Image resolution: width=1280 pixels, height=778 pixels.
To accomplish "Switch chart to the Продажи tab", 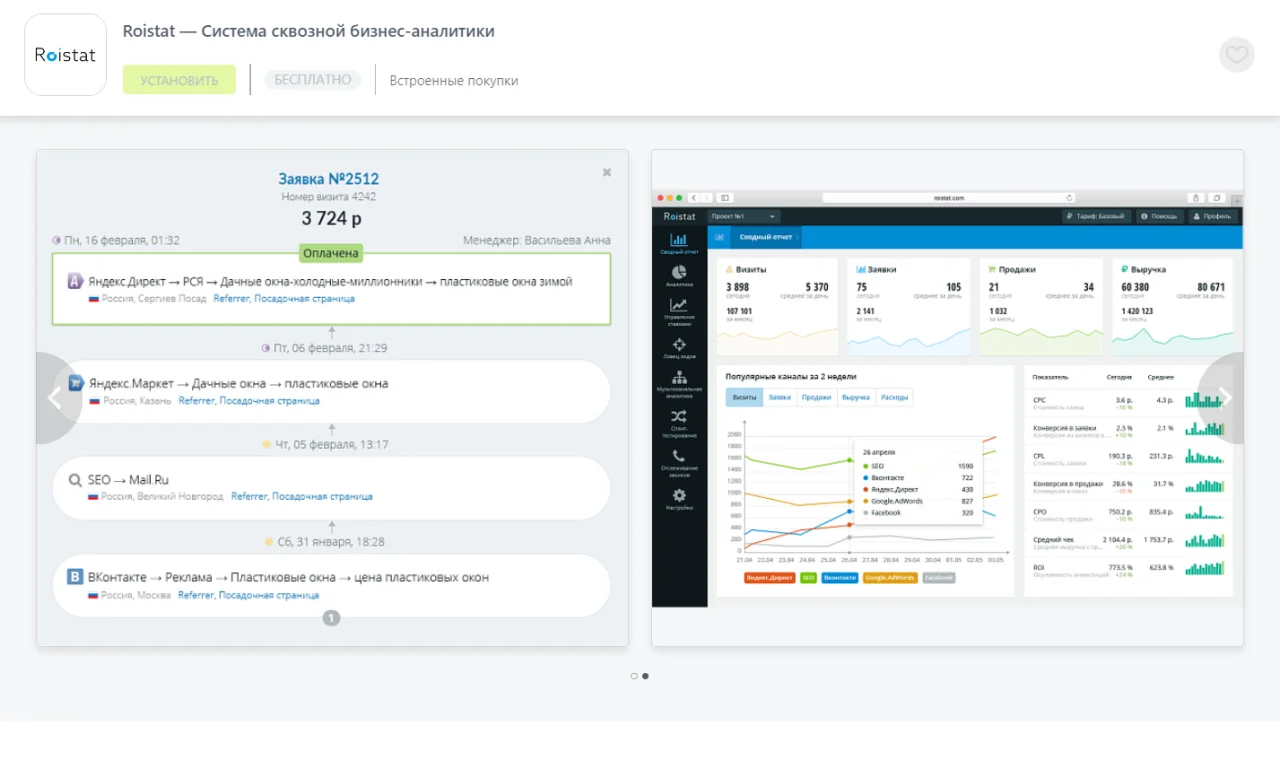I will (x=816, y=397).
